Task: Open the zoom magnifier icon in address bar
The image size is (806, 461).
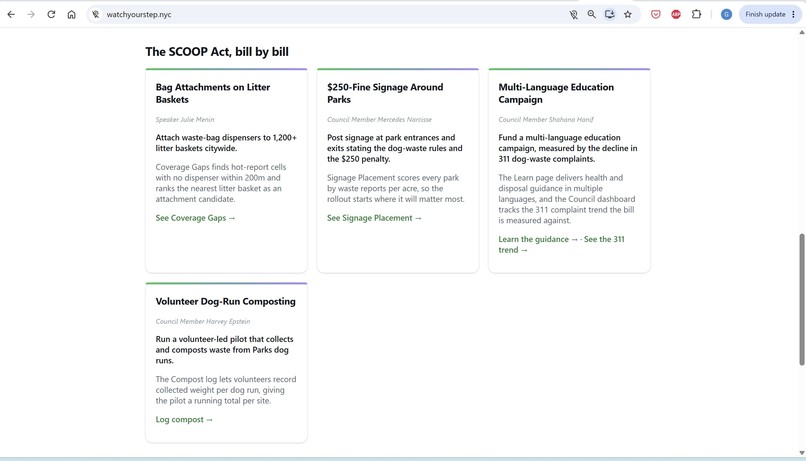Action: point(592,14)
